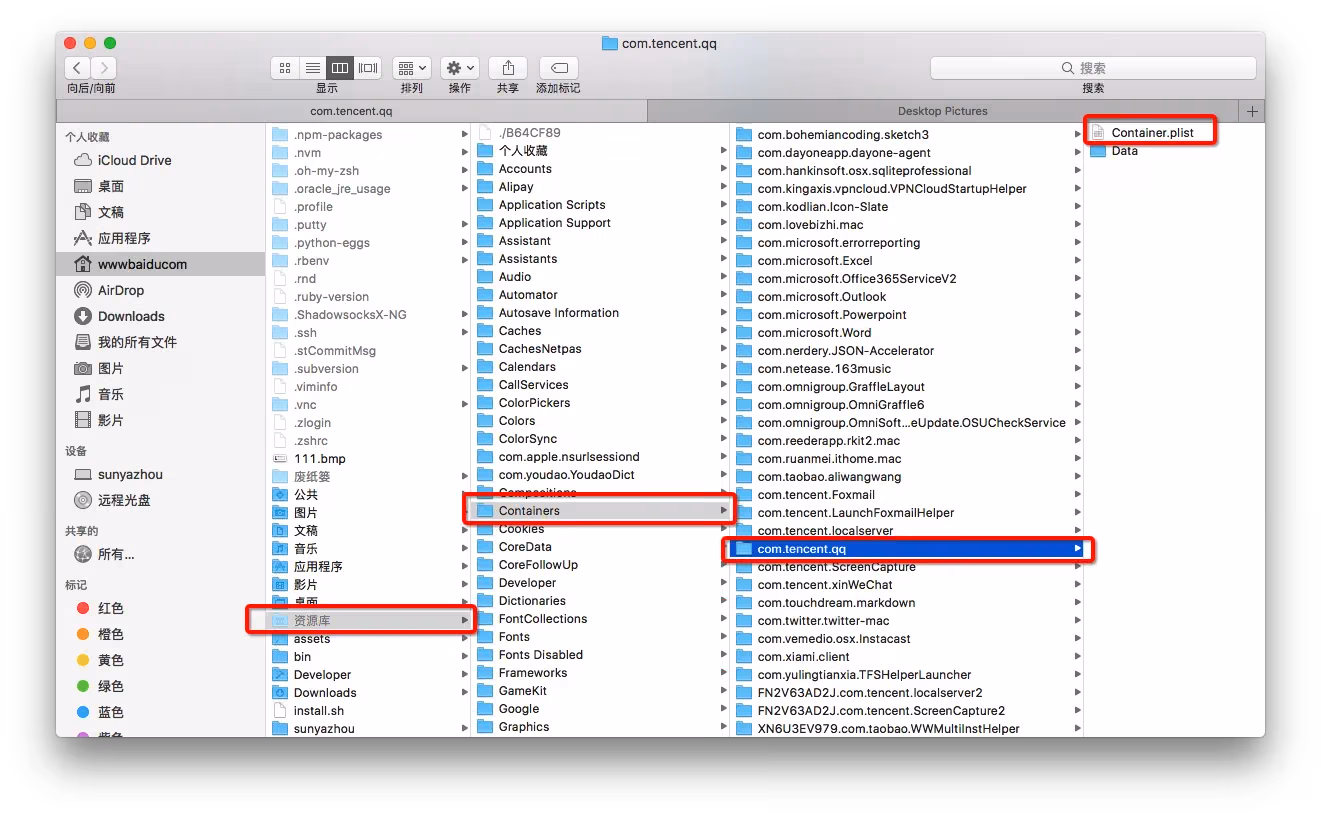Open AirDrop in the sidebar
The height and width of the screenshot is (817, 1321).
pyautogui.click(x=120, y=290)
